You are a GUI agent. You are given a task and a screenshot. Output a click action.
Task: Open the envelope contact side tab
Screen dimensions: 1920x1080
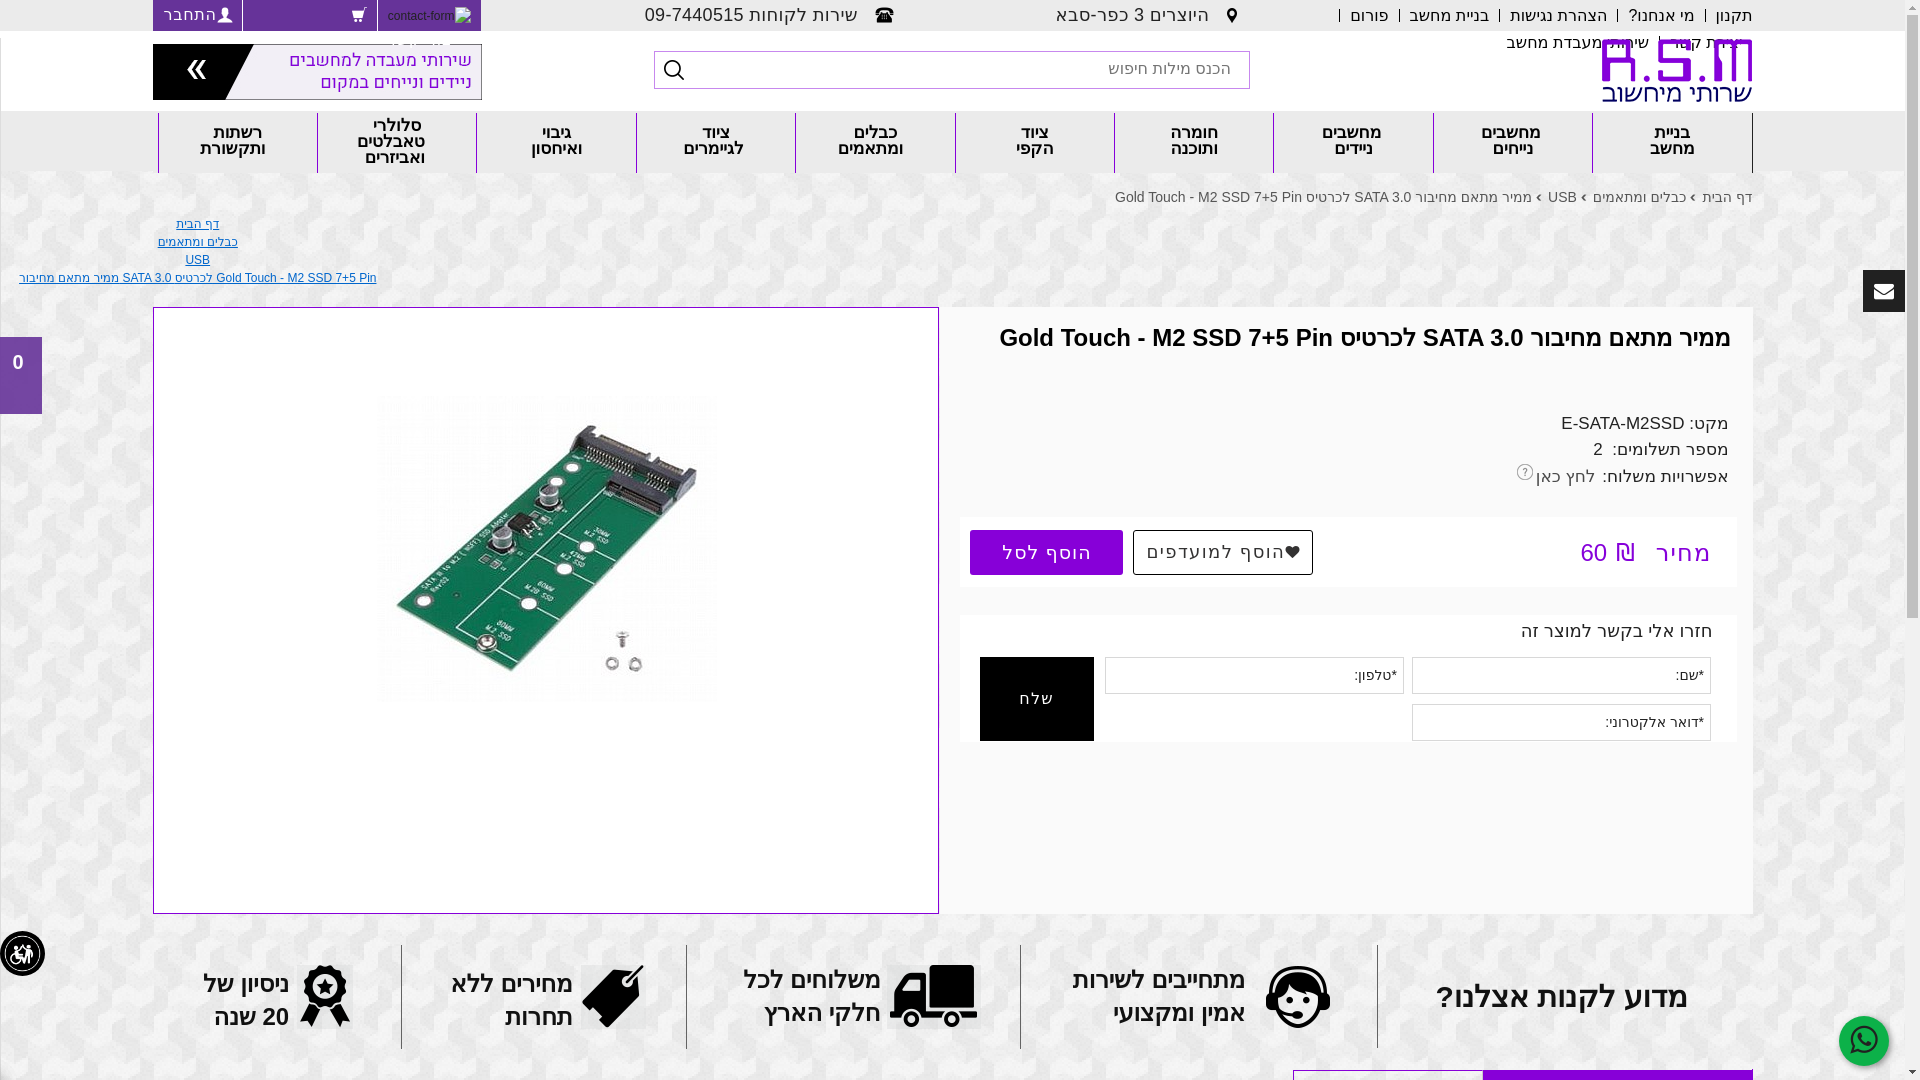tap(1883, 291)
